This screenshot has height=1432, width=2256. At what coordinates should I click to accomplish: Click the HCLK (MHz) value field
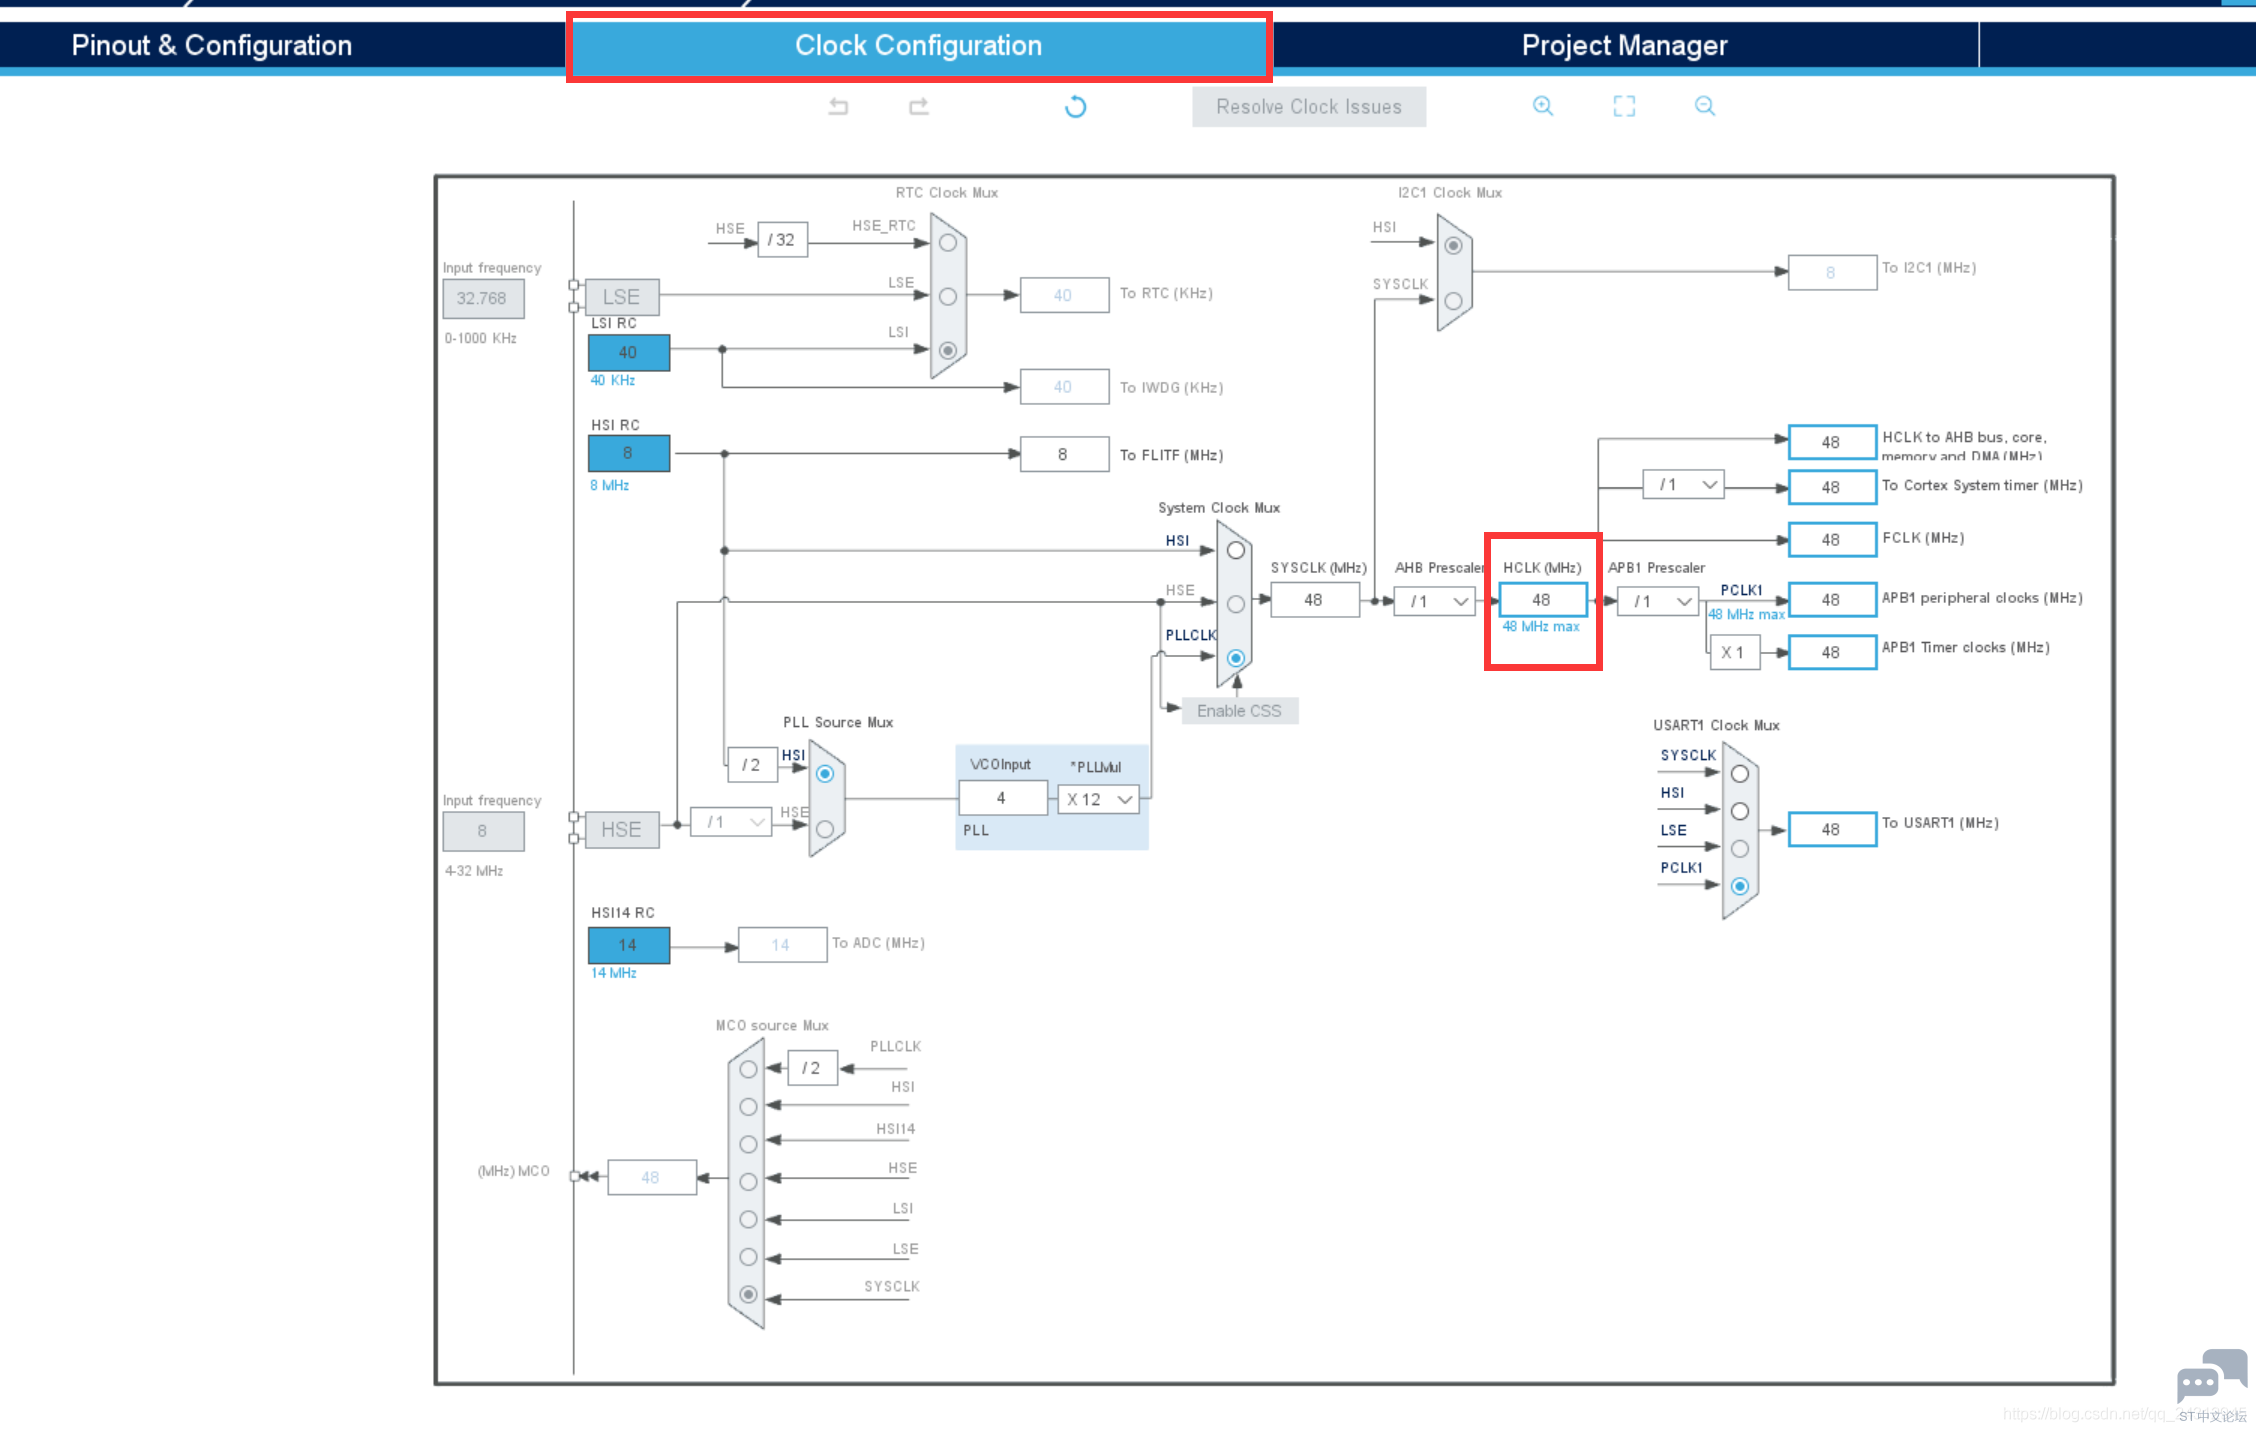click(x=1542, y=600)
